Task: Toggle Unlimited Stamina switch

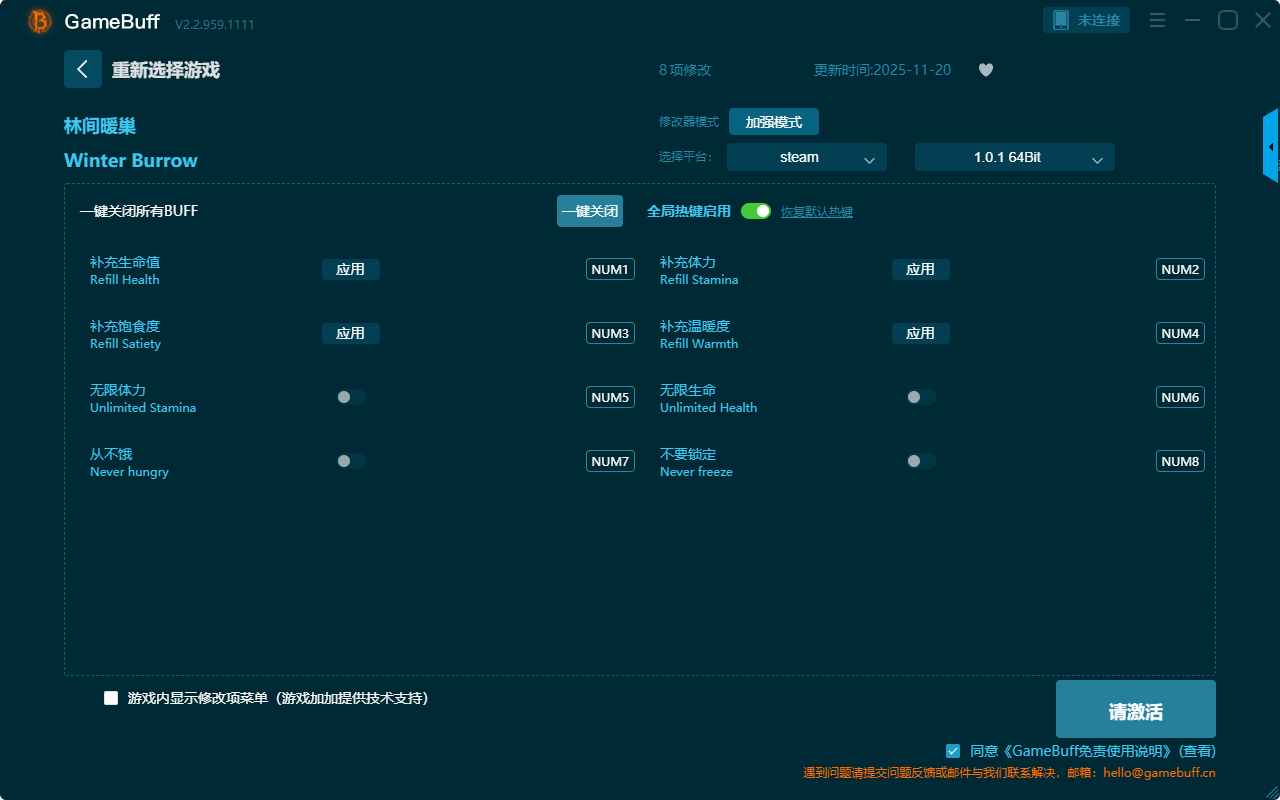Action: pyautogui.click(x=351, y=397)
